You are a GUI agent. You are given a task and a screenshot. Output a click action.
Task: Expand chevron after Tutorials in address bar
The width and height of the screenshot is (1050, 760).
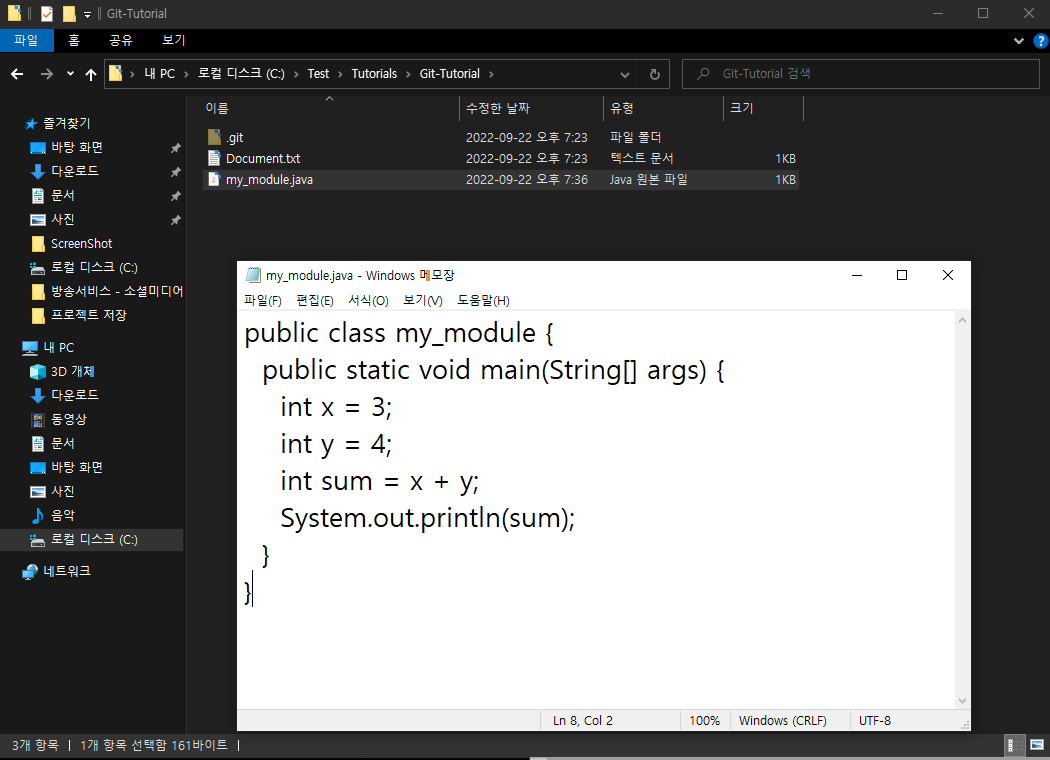(x=408, y=74)
